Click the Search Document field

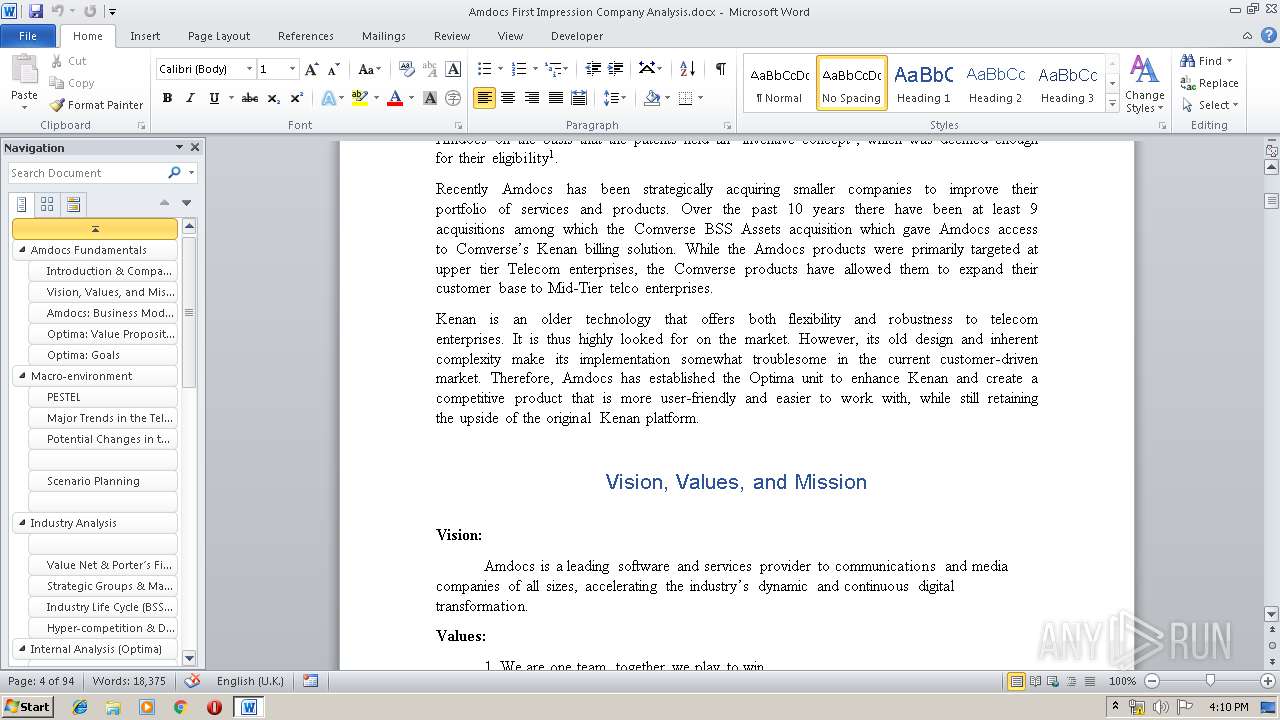click(86, 173)
